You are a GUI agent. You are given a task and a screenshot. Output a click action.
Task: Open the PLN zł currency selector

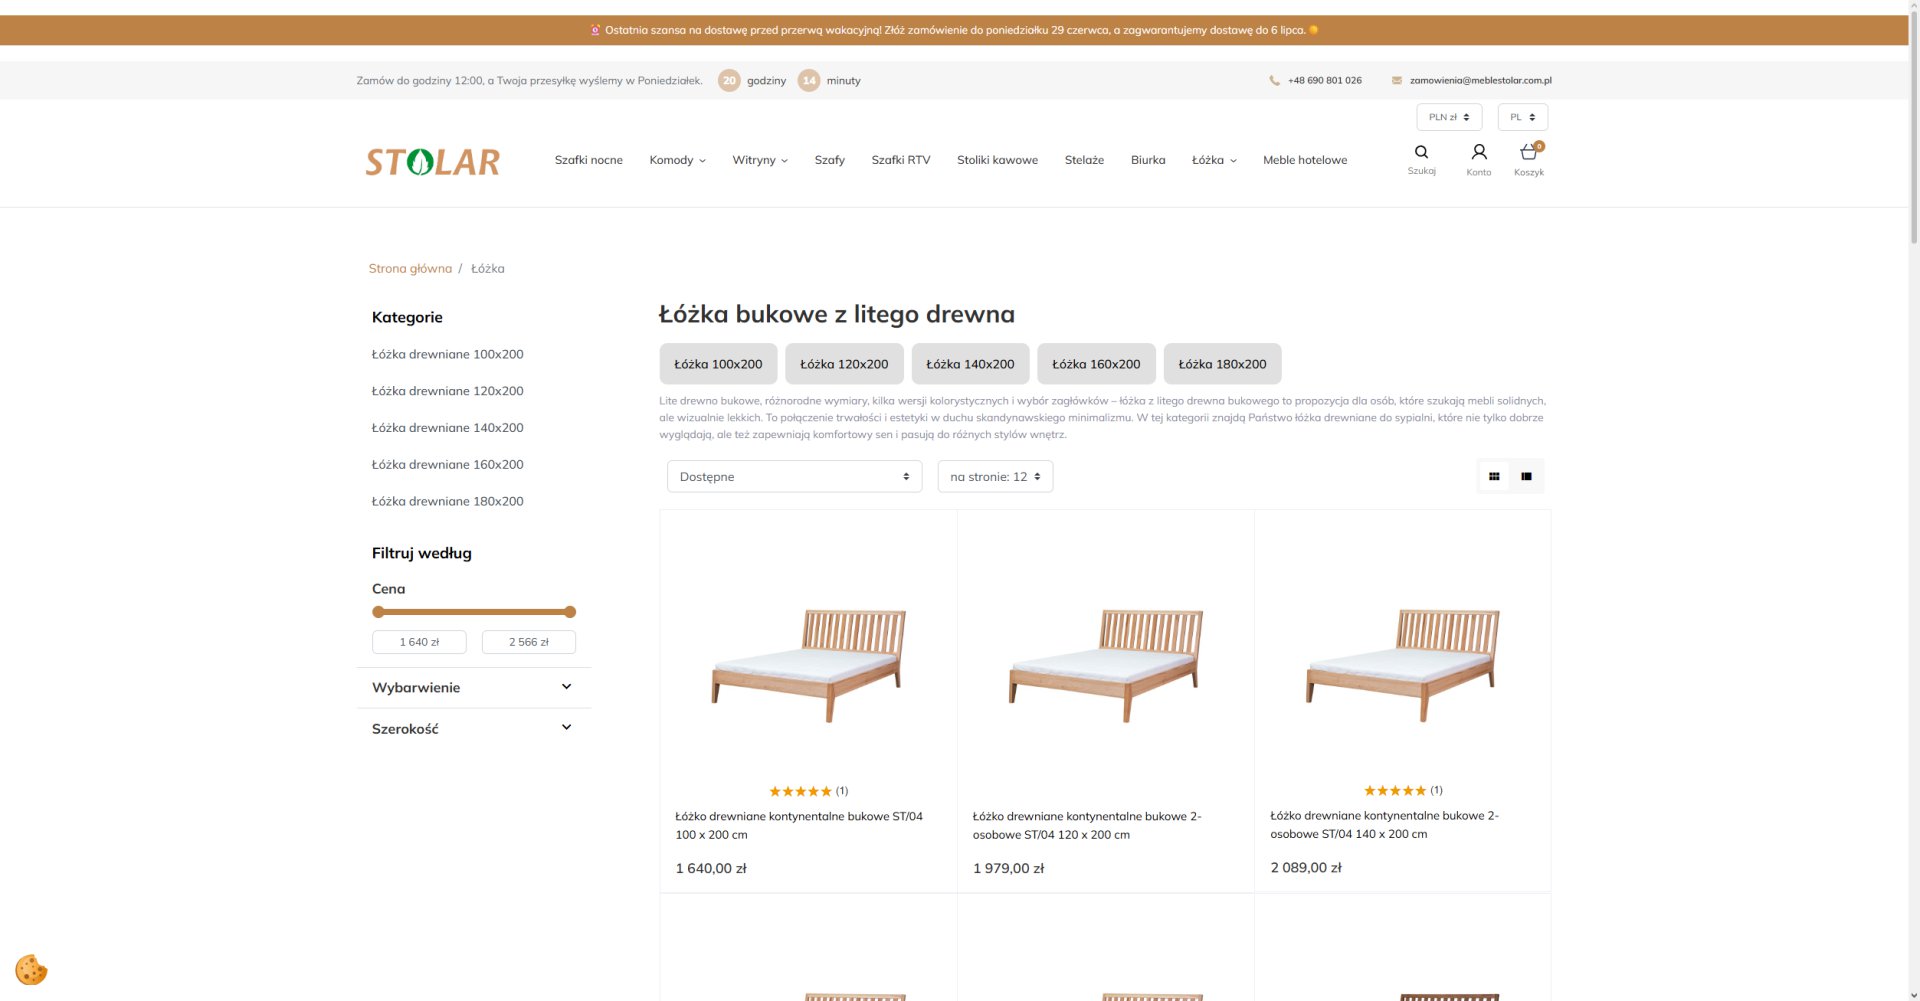click(1449, 117)
